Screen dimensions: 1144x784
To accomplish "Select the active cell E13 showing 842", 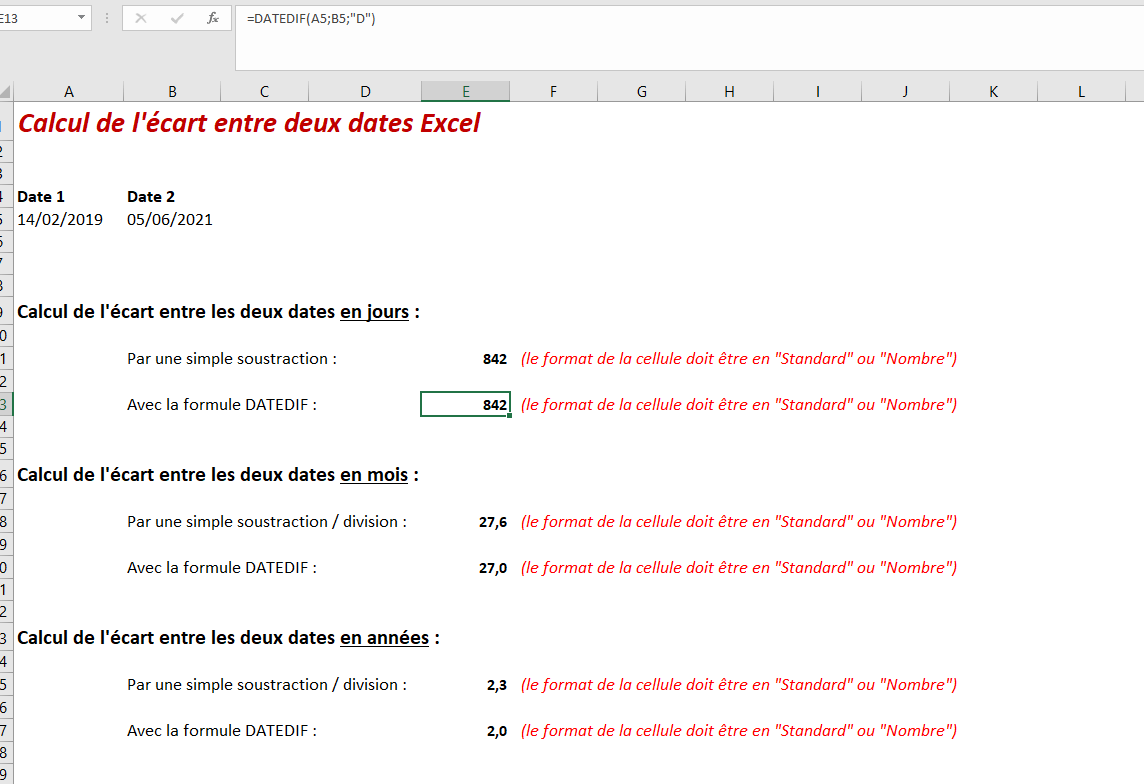I will coord(465,404).
